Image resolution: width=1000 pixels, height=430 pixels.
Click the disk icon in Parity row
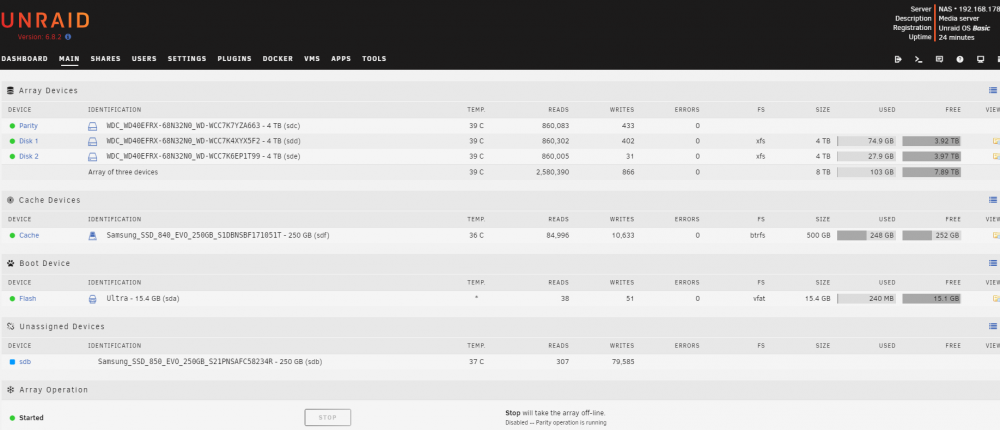pos(92,126)
